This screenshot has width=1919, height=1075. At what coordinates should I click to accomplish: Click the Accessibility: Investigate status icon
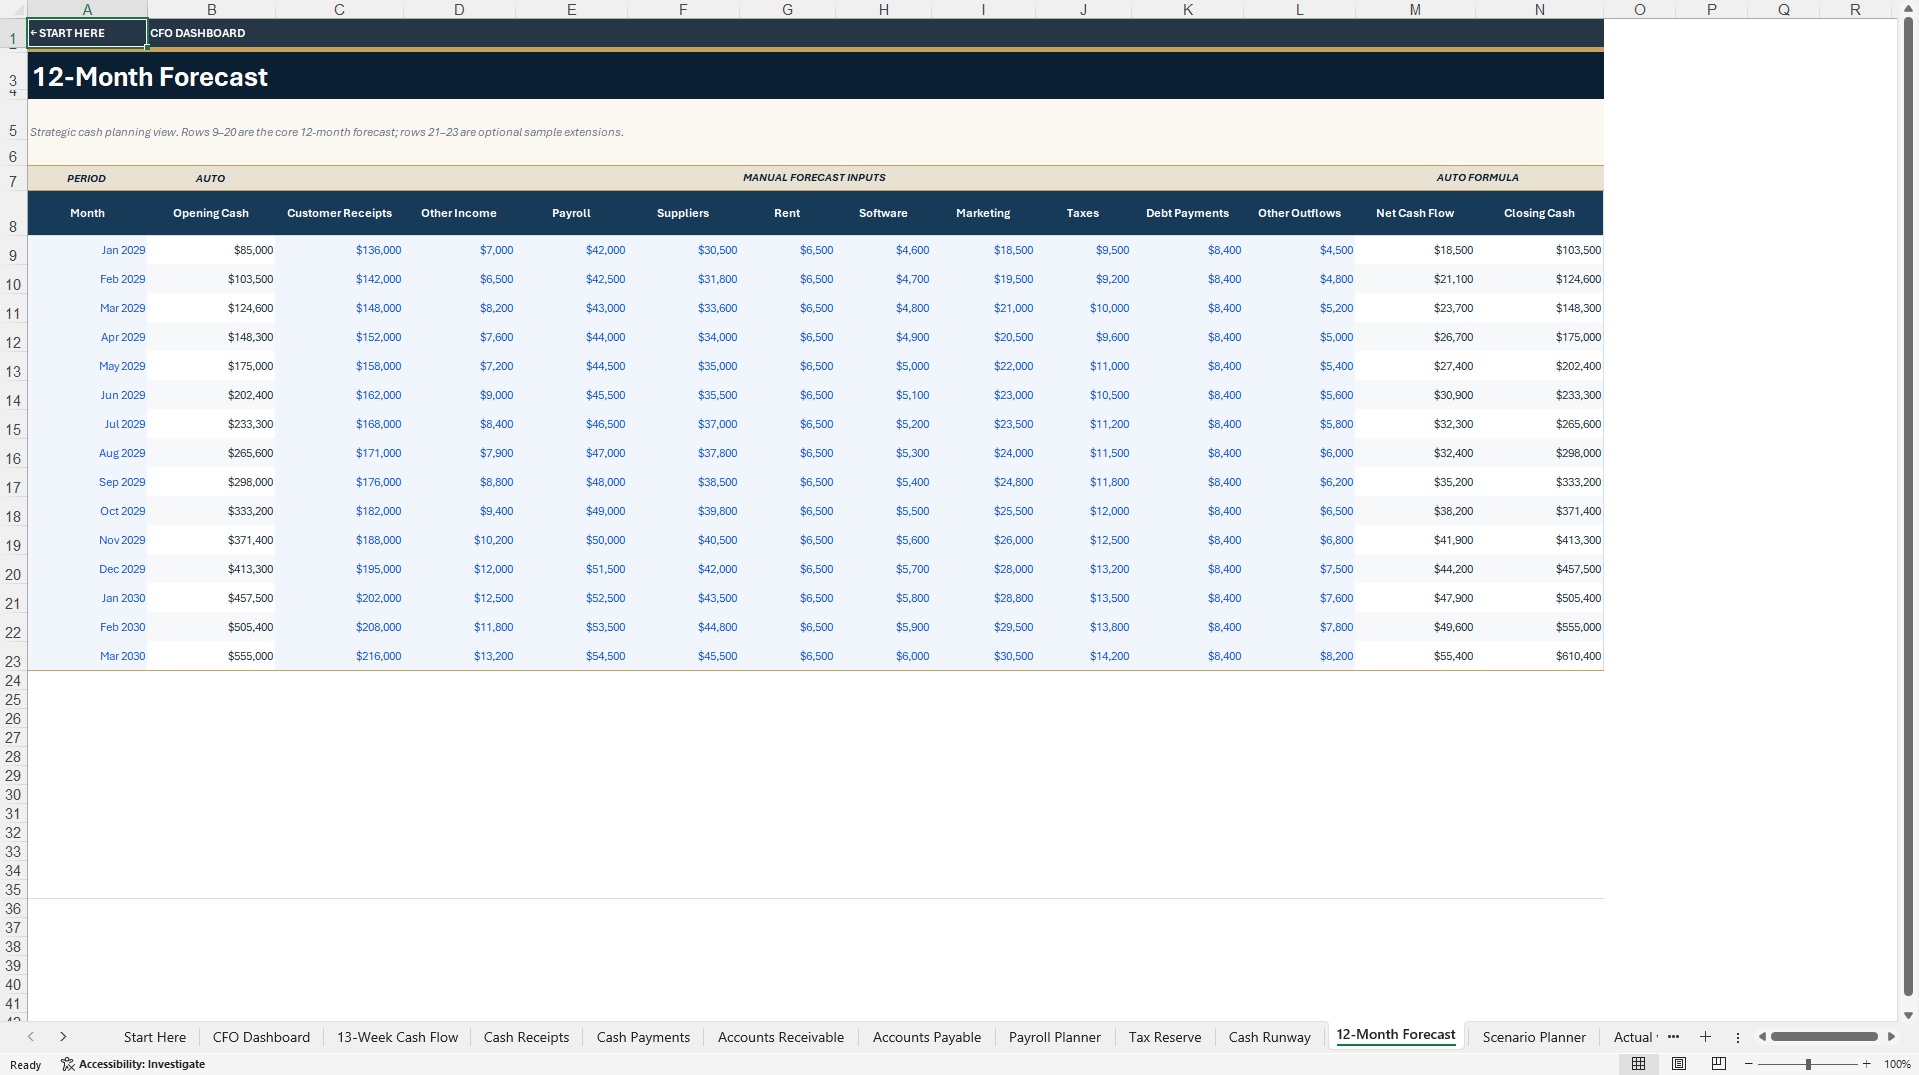(133, 1064)
